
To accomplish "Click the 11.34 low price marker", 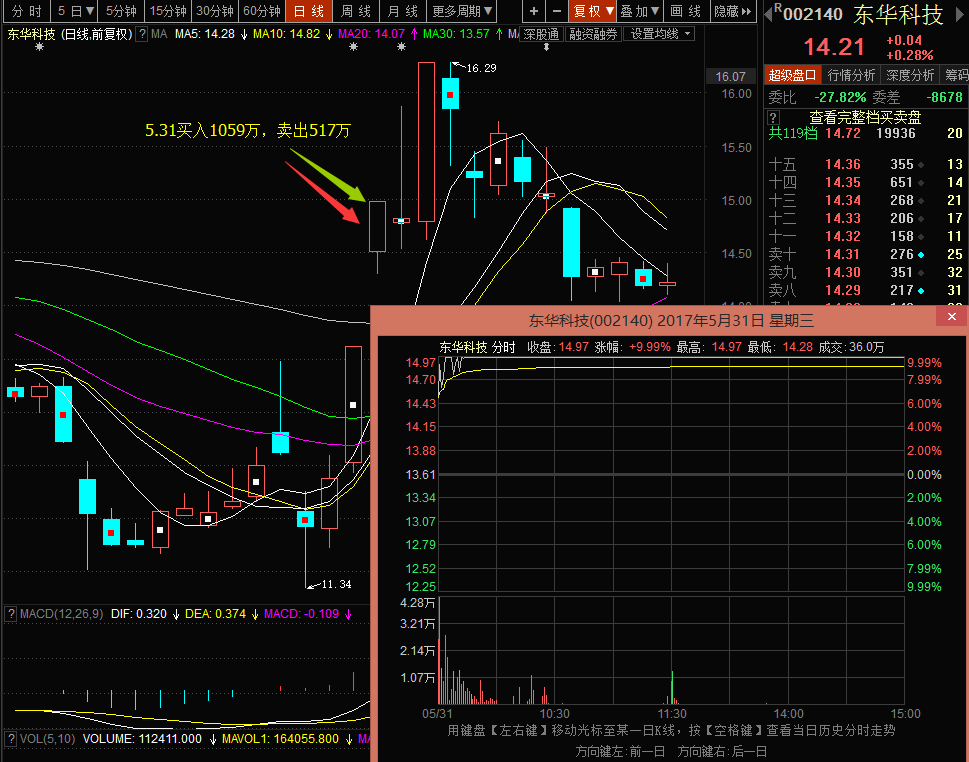I will coord(336,584).
